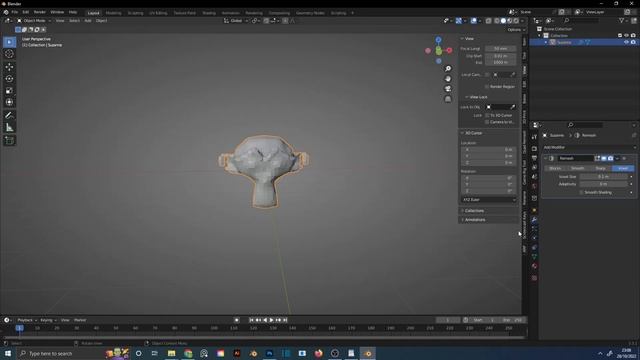Viewport: 640px width, 360px height.
Task: Click the Adaptivity value slider
Action: point(603,184)
